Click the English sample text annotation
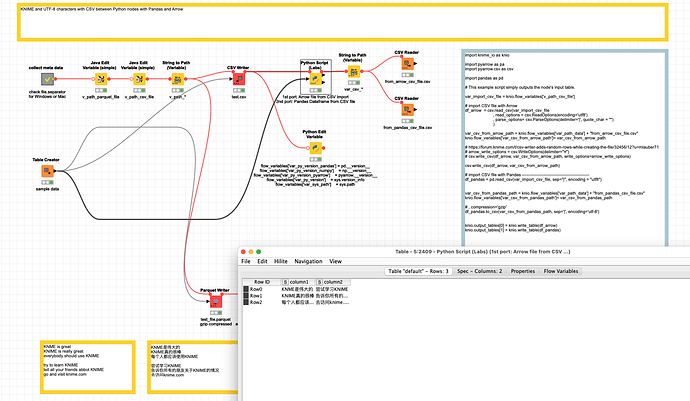The height and width of the screenshot is (401, 690). (x=88, y=367)
